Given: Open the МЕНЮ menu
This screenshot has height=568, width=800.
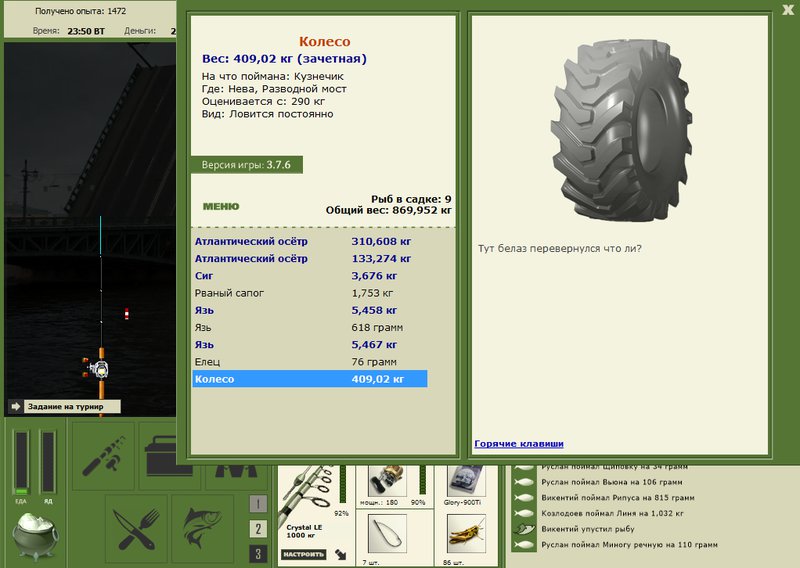Looking at the screenshot, I should pyautogui.click(x=221, y=206).
